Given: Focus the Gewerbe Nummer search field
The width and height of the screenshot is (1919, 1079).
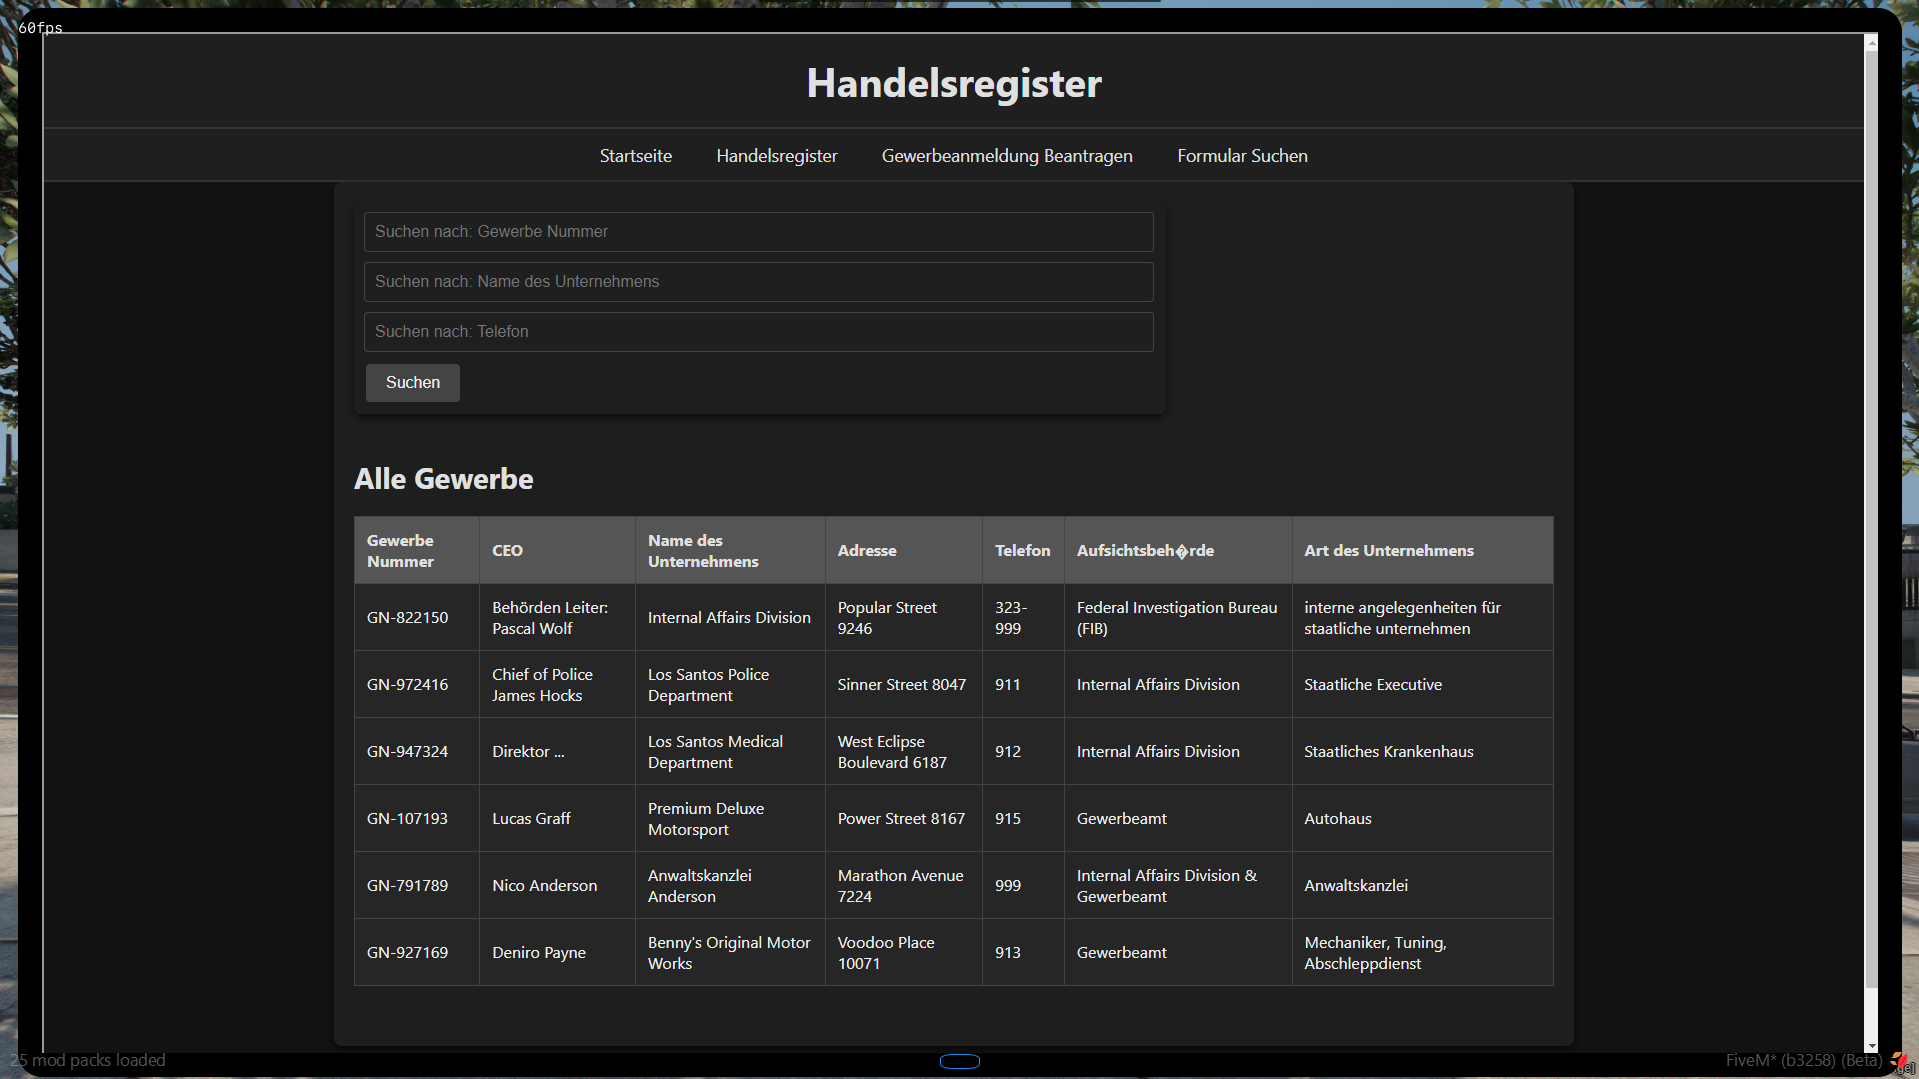Looking at the screenshot, I should 758,232.
